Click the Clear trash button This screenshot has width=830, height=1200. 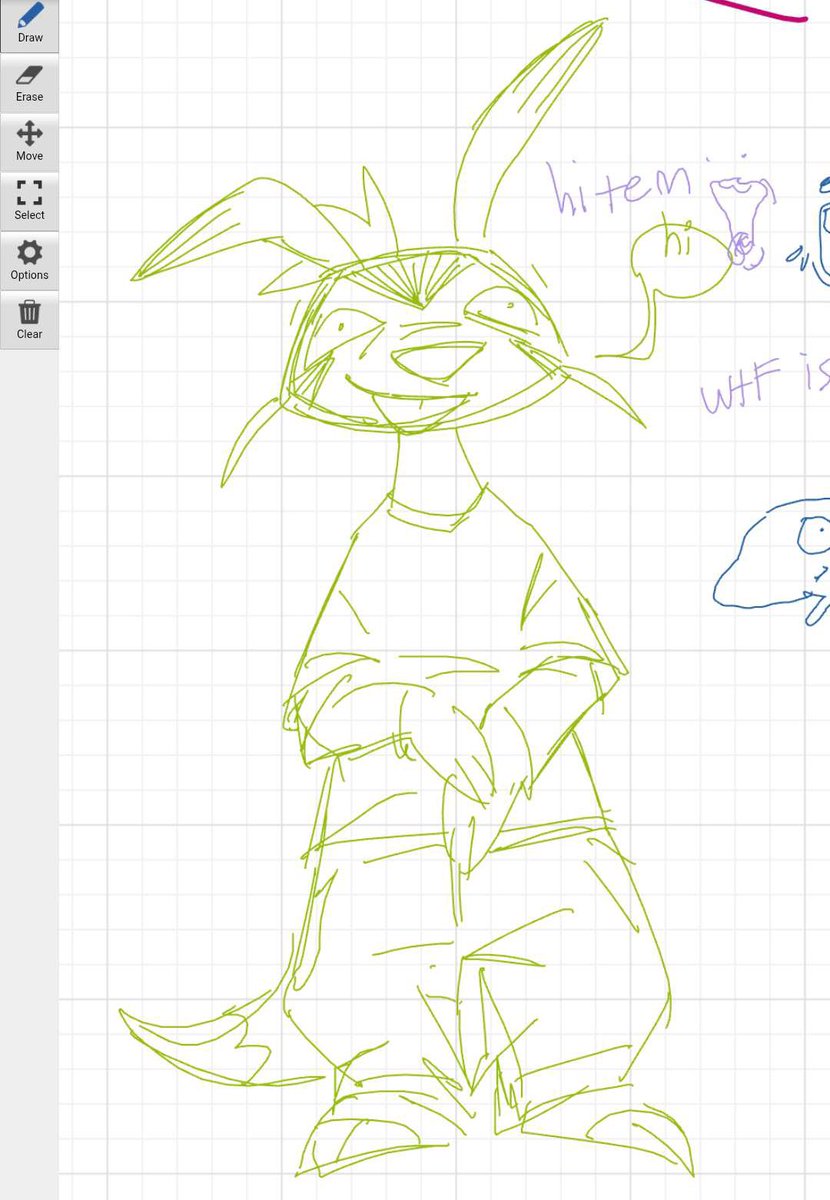click(29, 320)
